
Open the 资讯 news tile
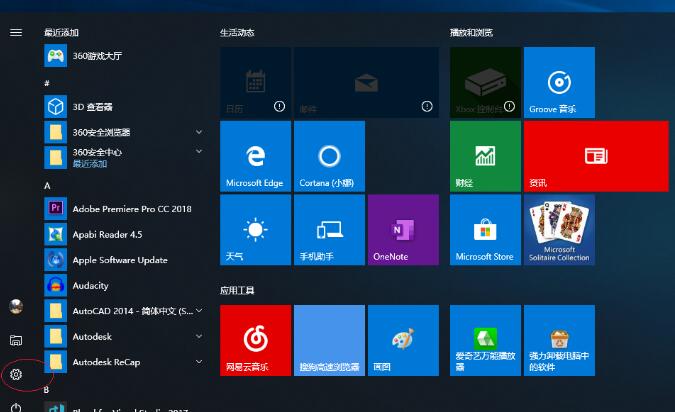point(596,156)
